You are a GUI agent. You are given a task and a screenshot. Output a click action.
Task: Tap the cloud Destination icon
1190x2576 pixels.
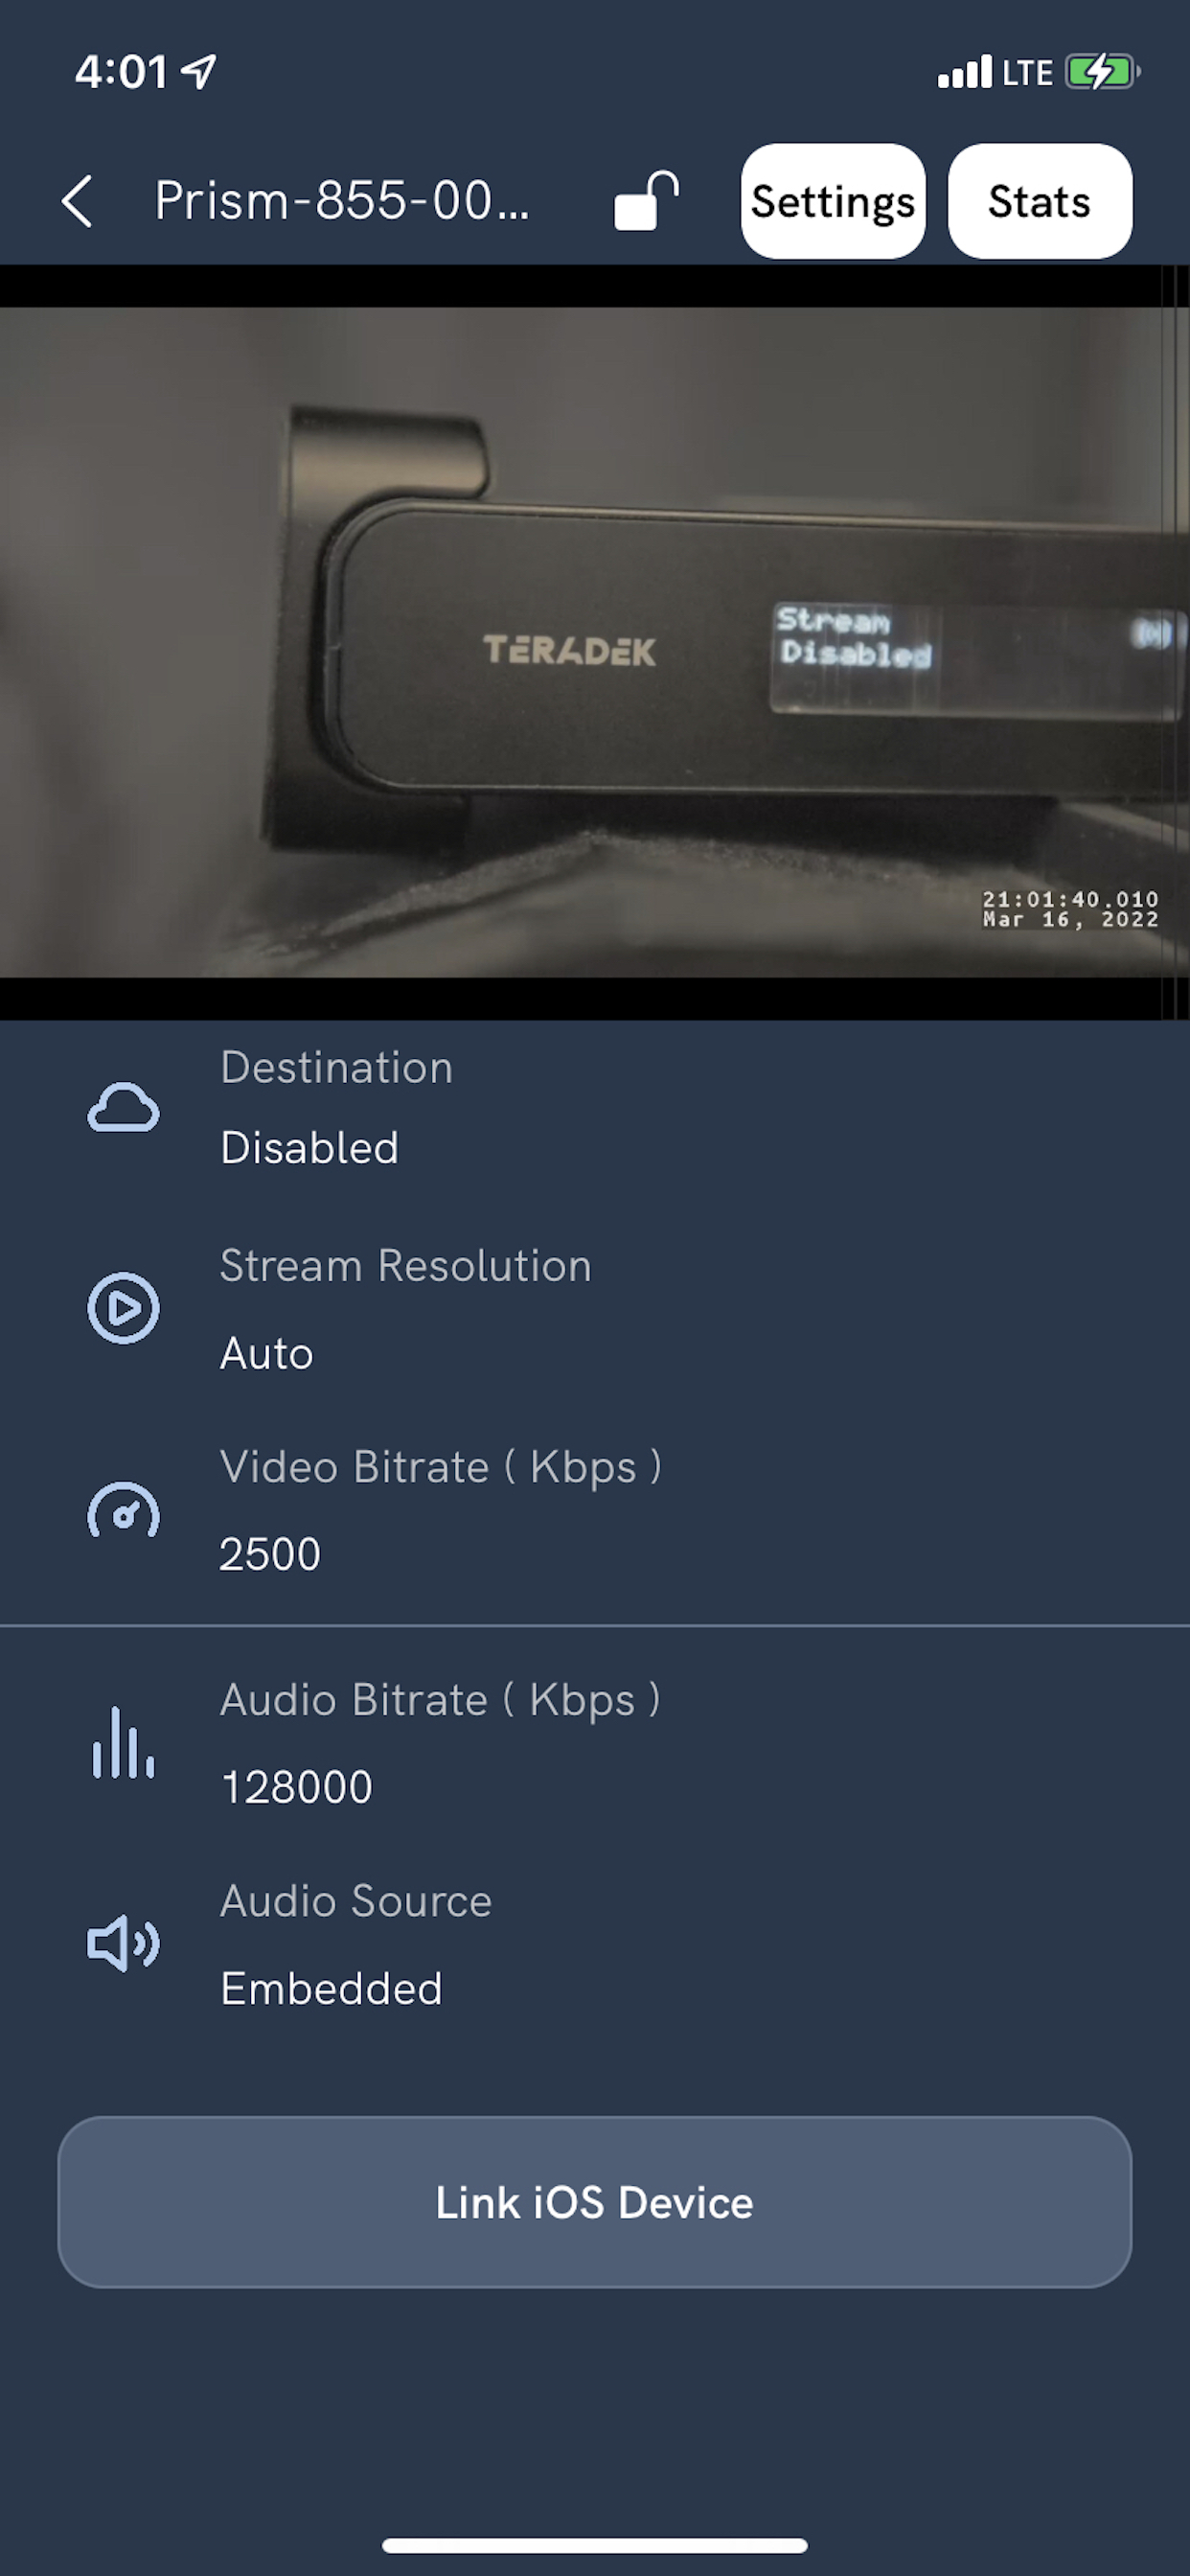(x=123, y=1108)
